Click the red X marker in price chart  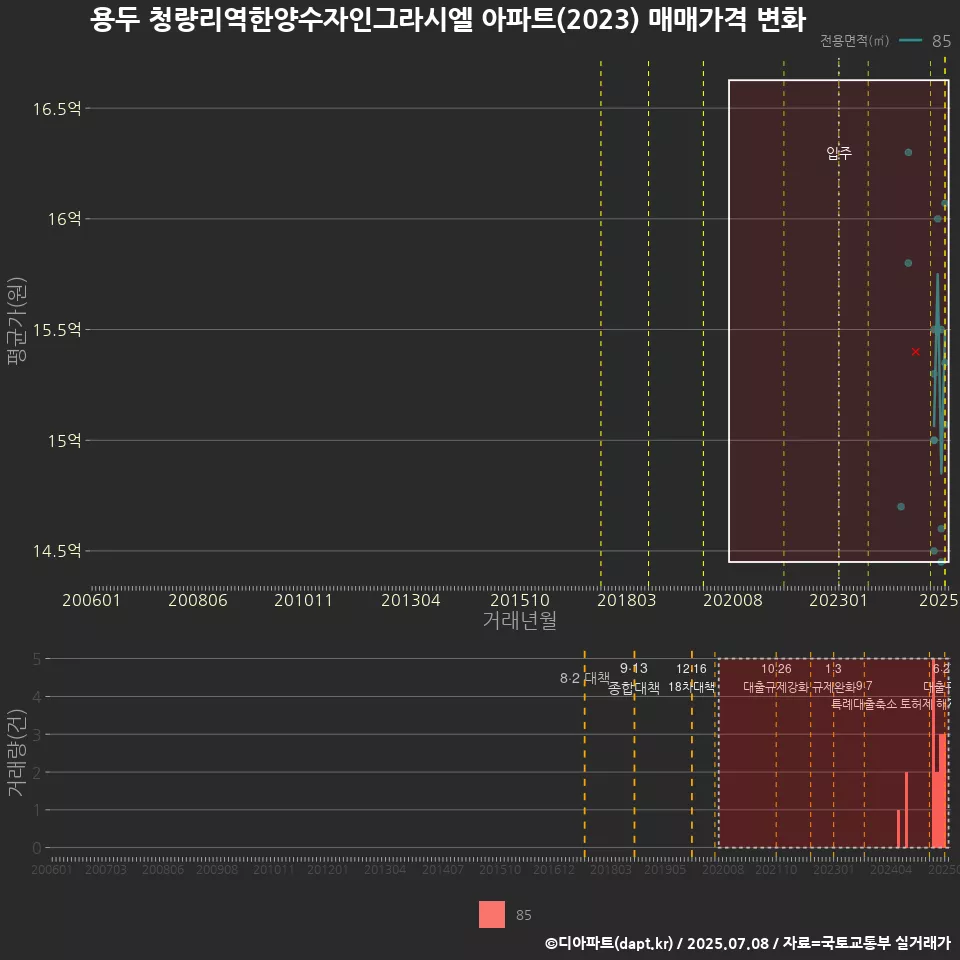tap(915, 351)
